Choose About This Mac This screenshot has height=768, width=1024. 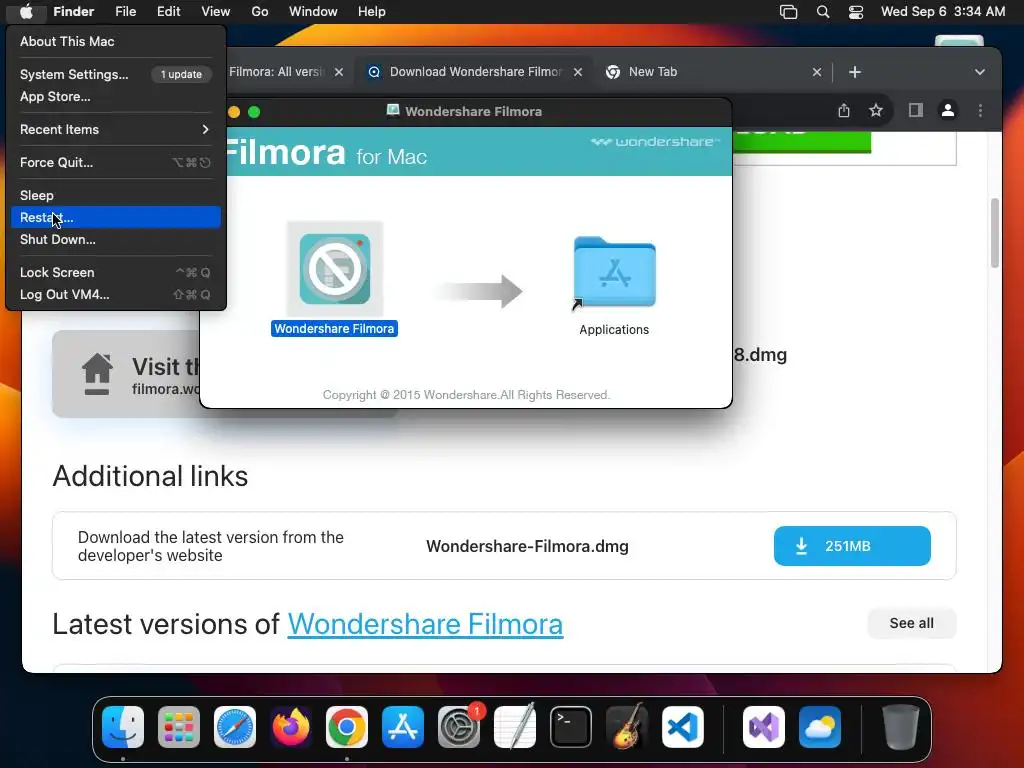tap(116, 41)
